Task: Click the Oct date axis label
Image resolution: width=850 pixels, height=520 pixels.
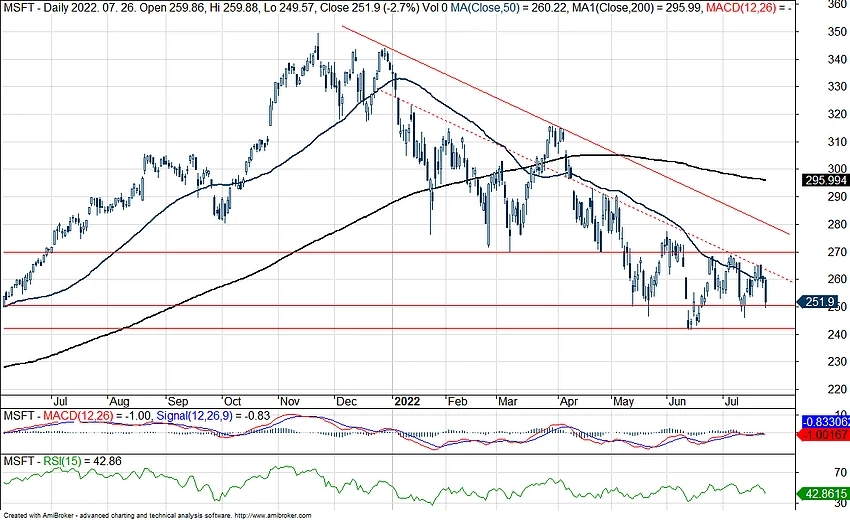Action: 233,401
